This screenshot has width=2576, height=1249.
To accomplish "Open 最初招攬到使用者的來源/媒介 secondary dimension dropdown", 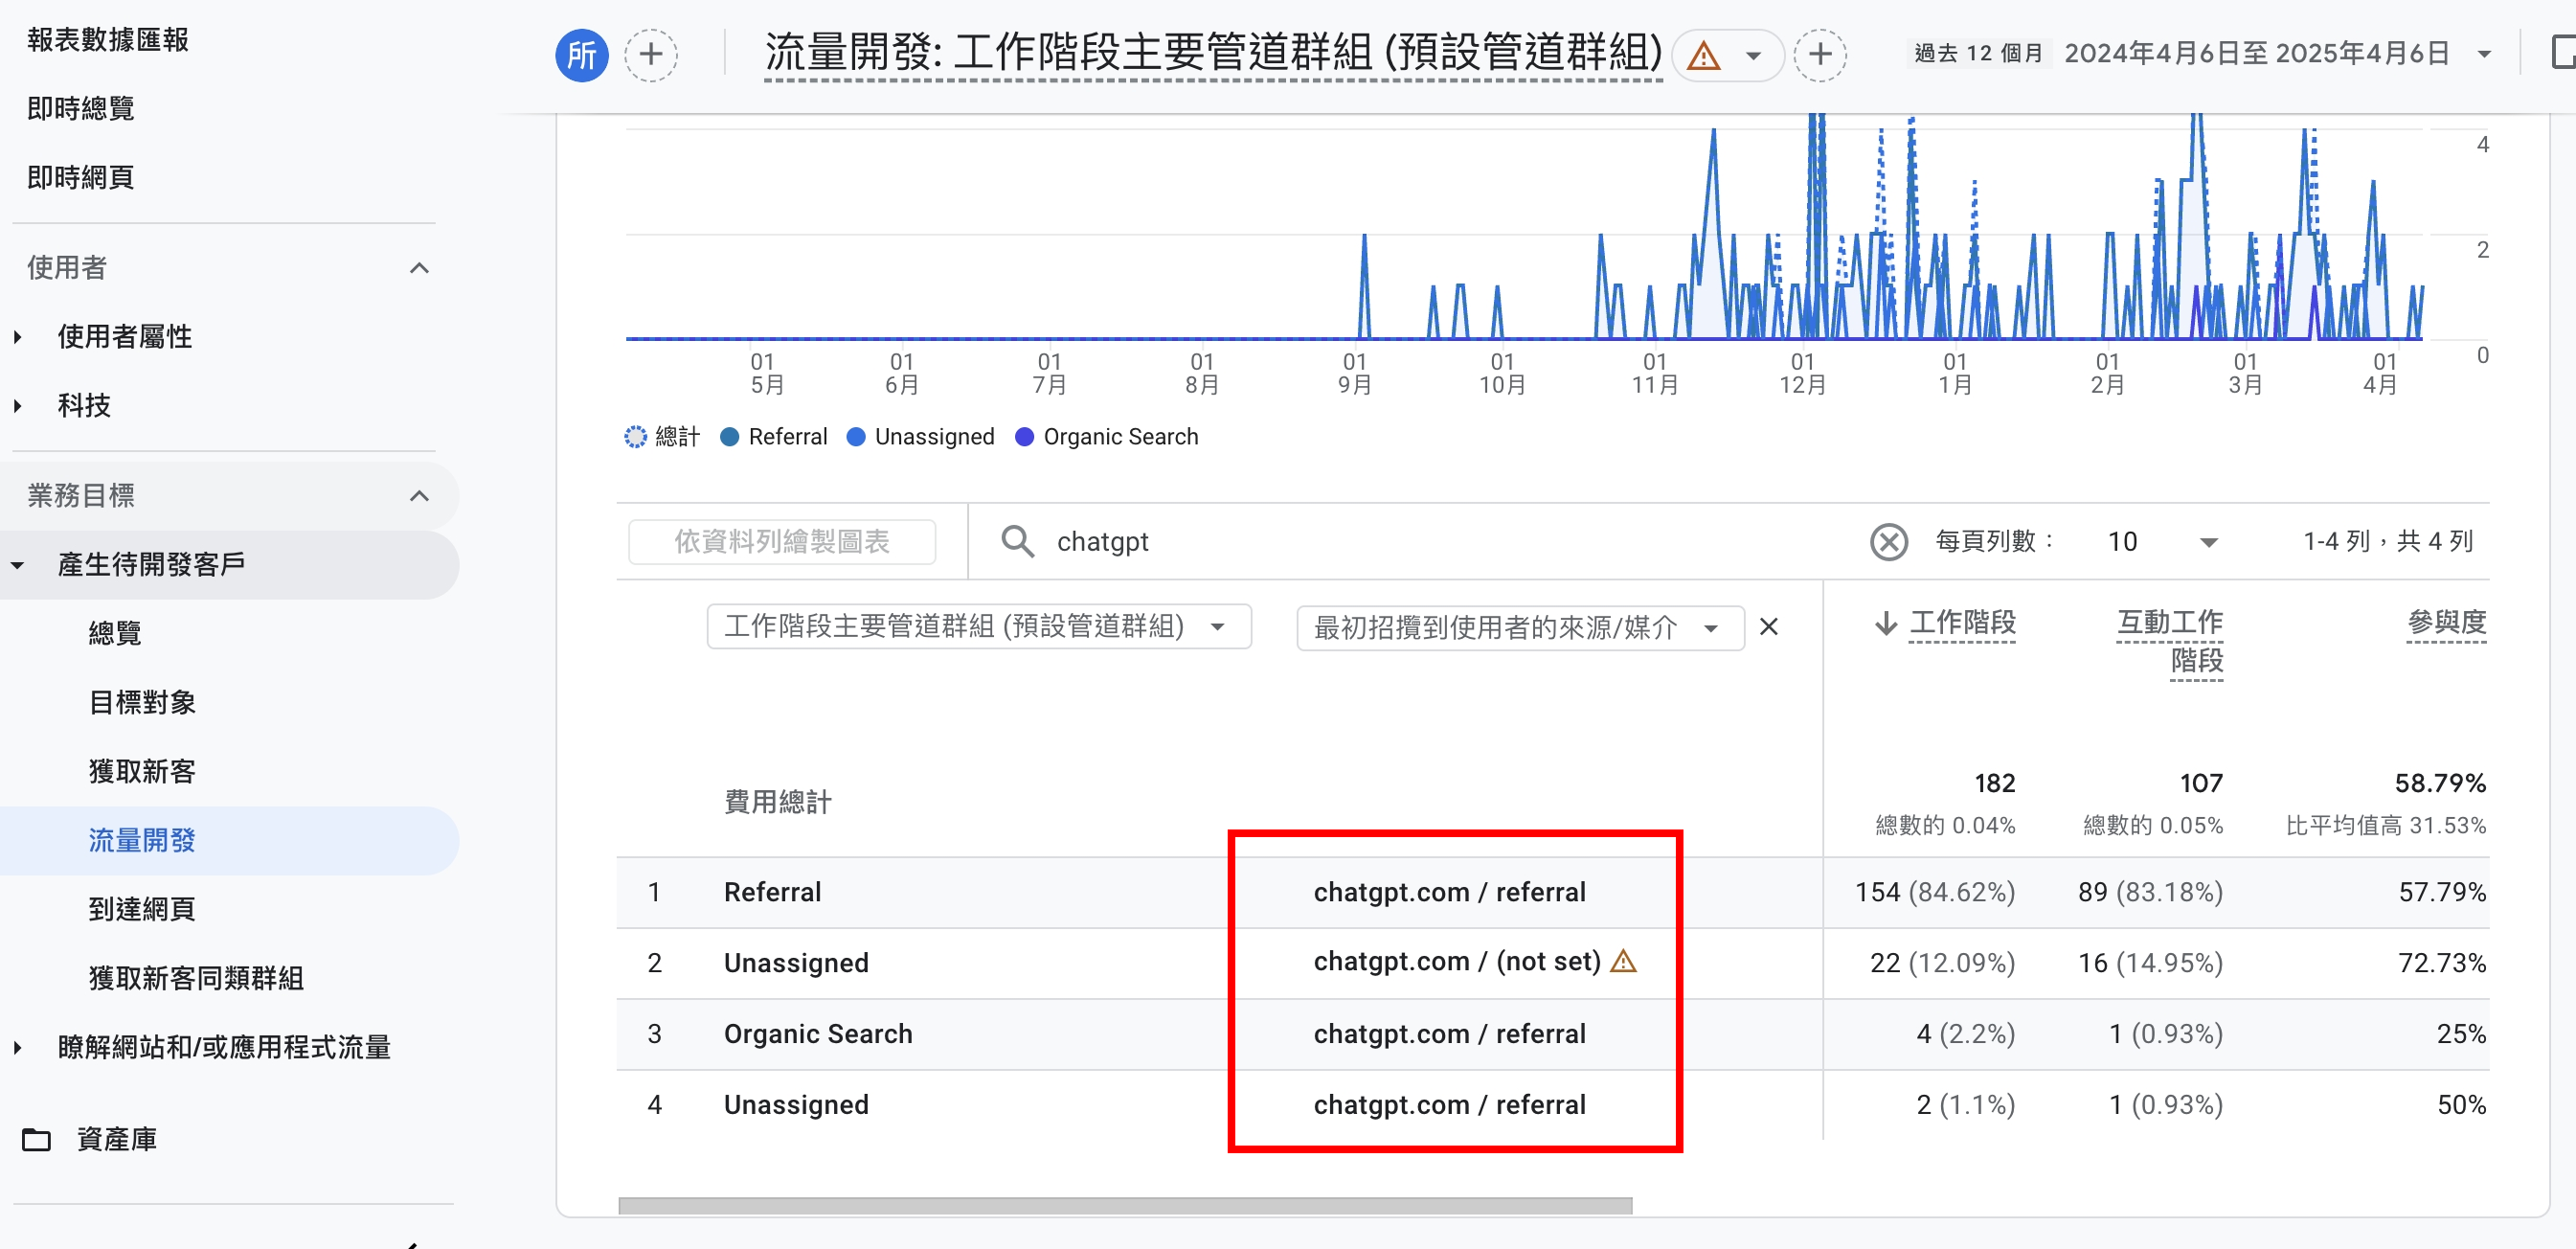I will (1520, 627).
